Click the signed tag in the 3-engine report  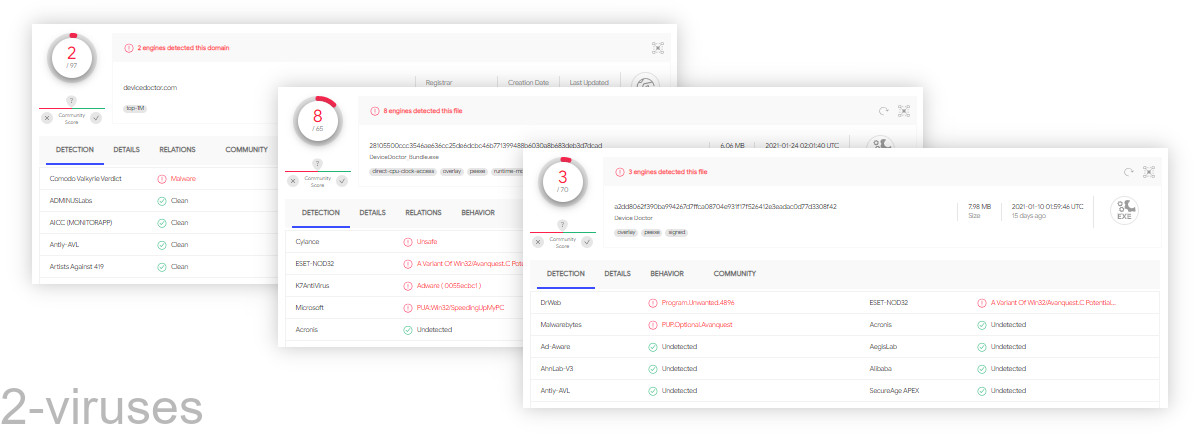(x=677, y=232)
